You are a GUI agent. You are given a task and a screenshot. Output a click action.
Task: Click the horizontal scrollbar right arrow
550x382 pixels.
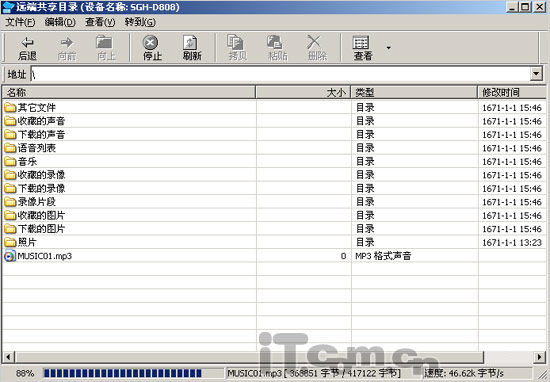pos(539,357)
